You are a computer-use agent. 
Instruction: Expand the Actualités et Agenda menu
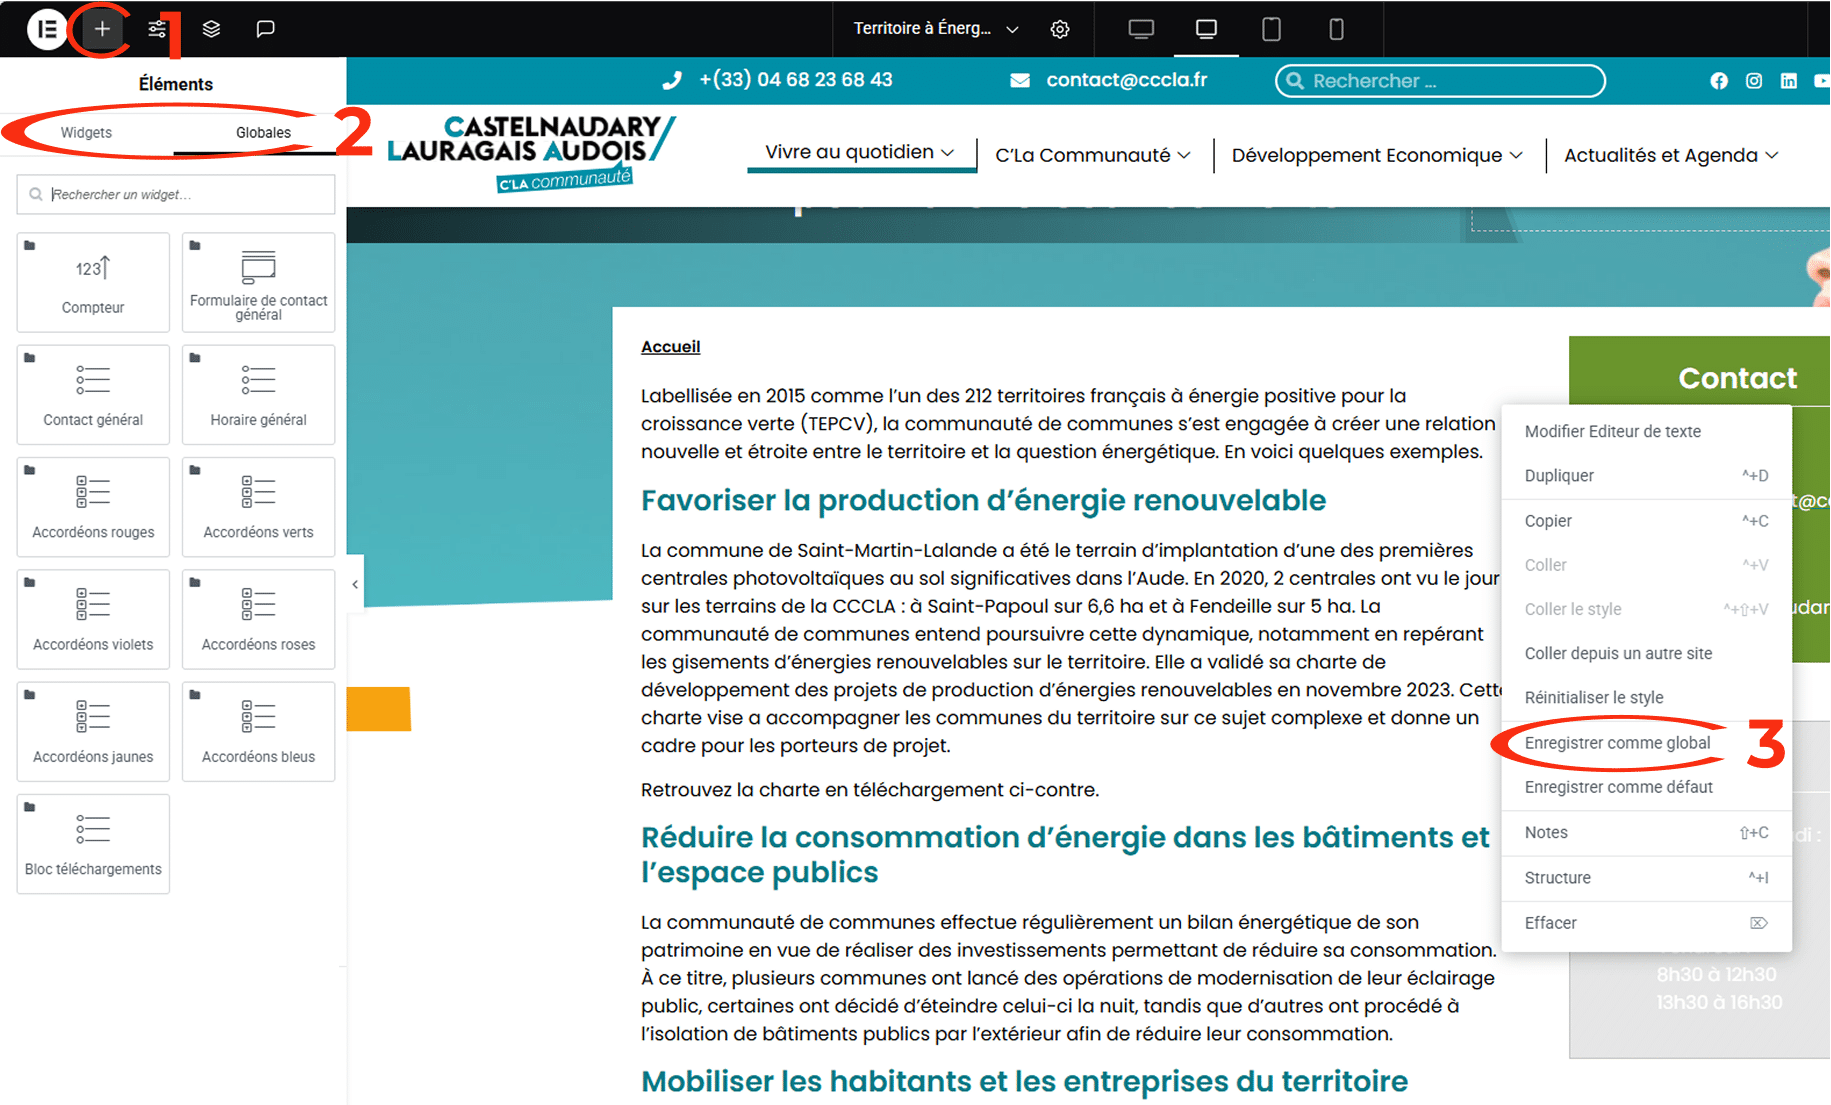point(1671,155)
